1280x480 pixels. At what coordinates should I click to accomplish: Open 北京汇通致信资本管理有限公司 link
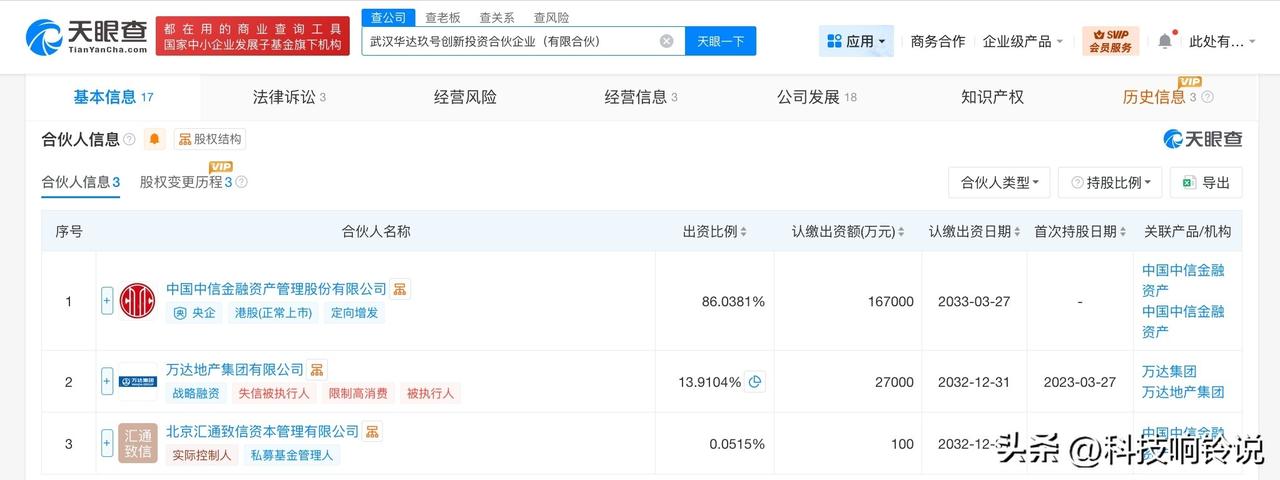coord(262,432)
